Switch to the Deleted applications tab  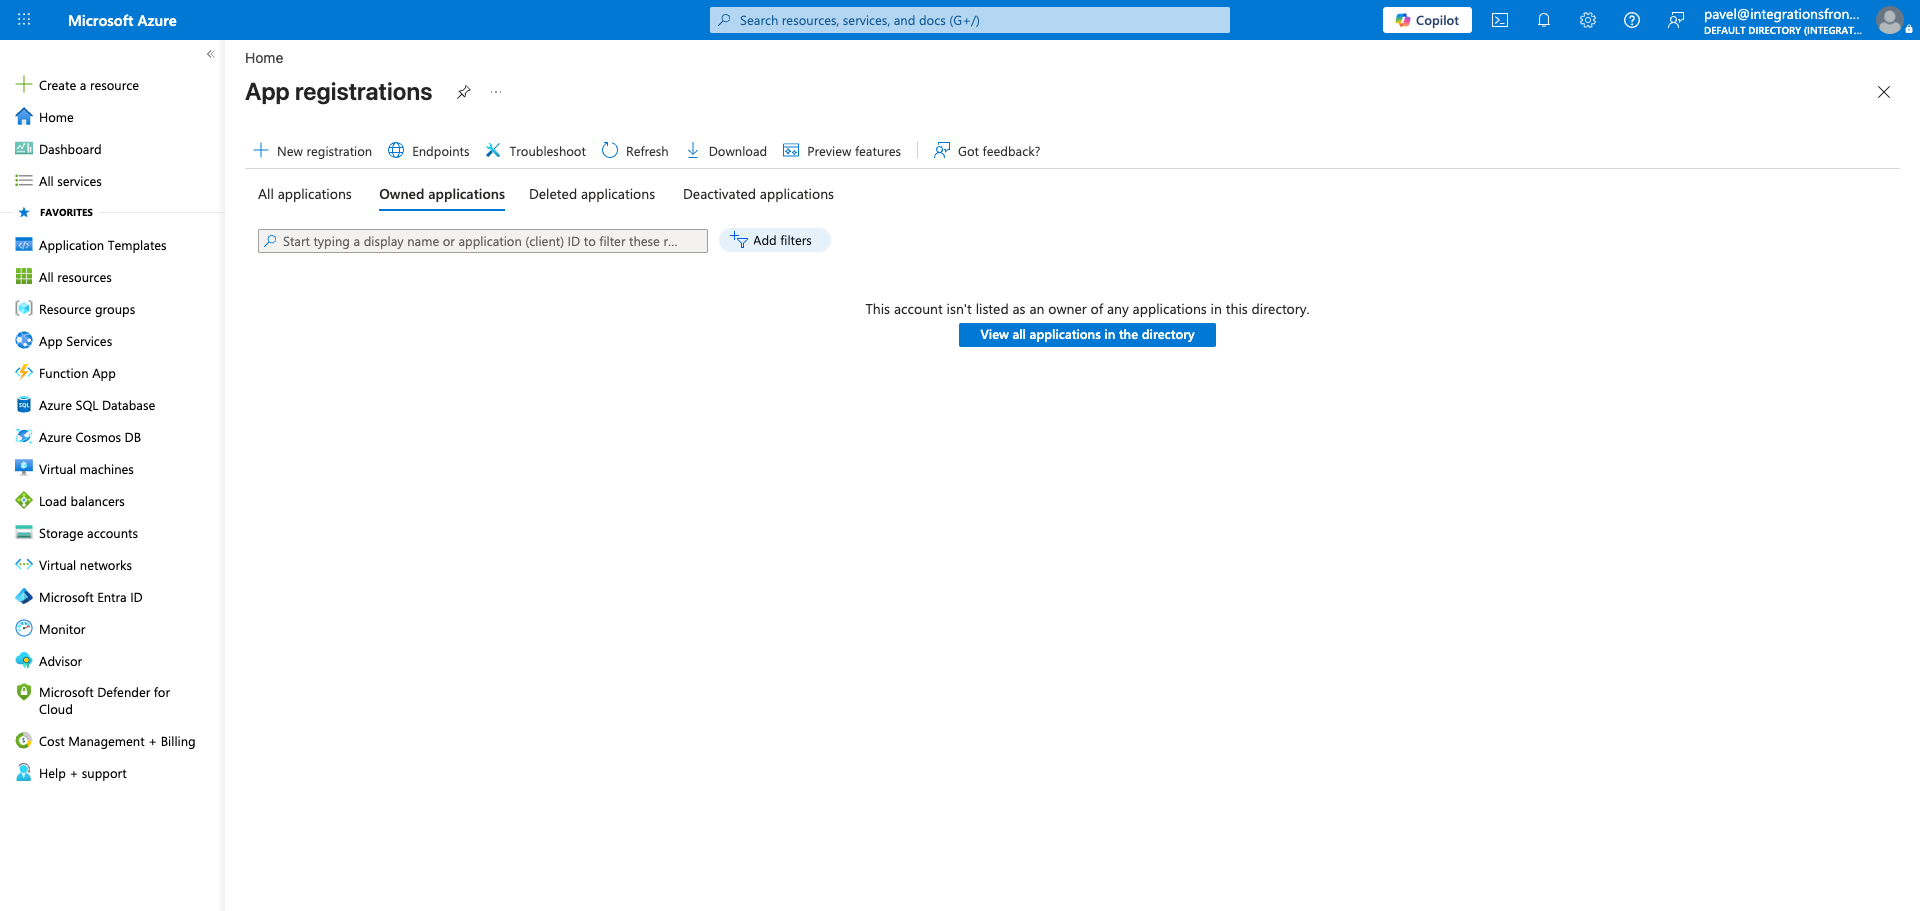point(592,194)
